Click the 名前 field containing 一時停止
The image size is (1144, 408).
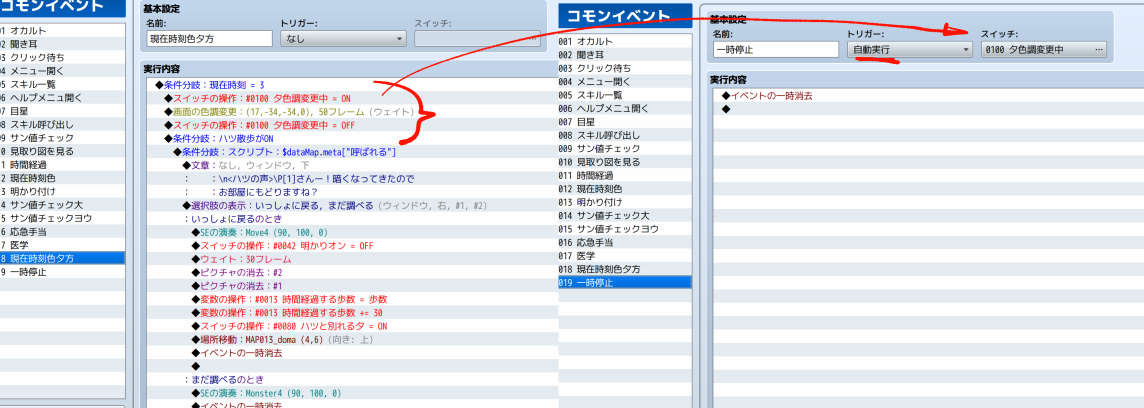776,50
